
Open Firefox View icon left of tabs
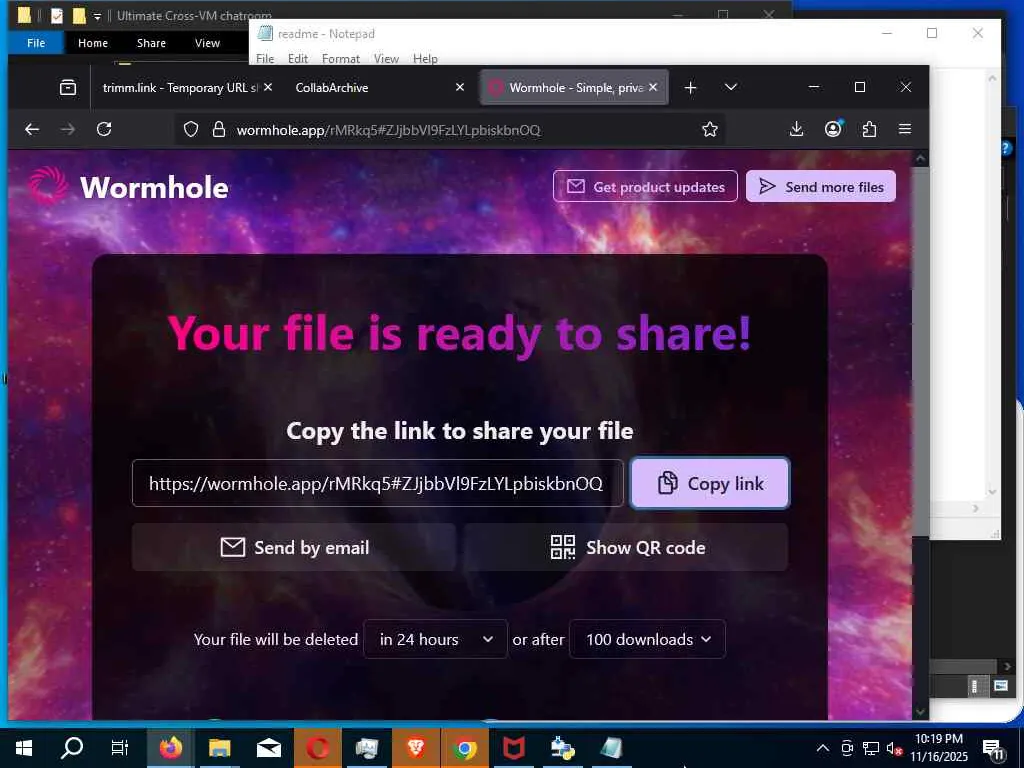tap(68, 88)
